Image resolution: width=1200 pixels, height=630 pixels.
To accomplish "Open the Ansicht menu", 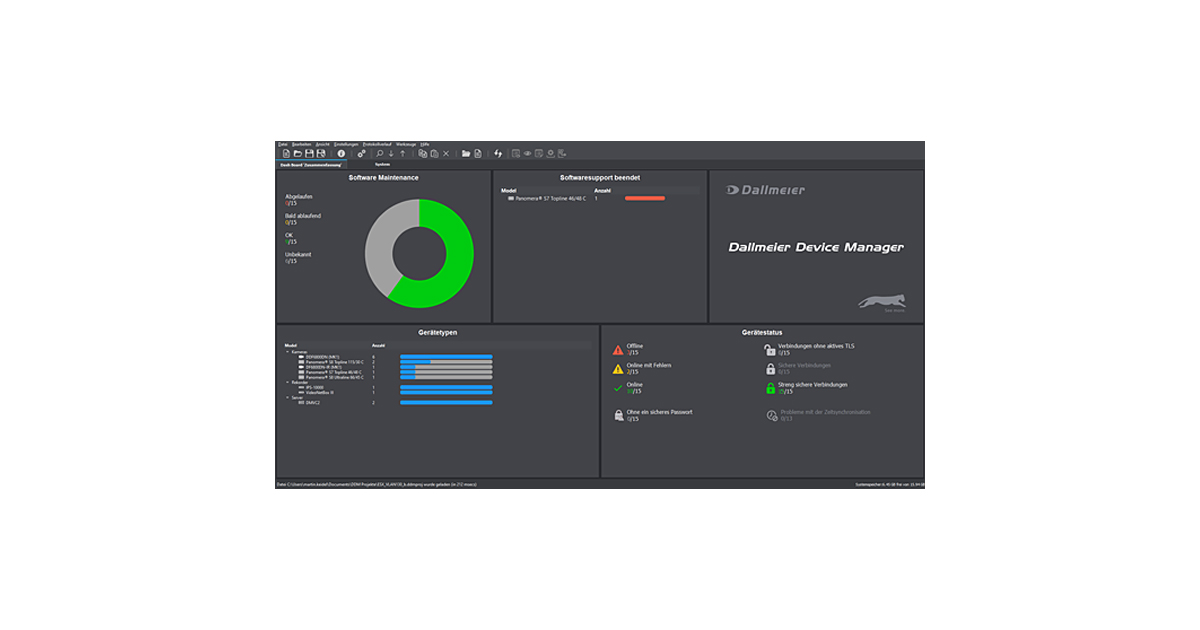I will pos(322,144).
